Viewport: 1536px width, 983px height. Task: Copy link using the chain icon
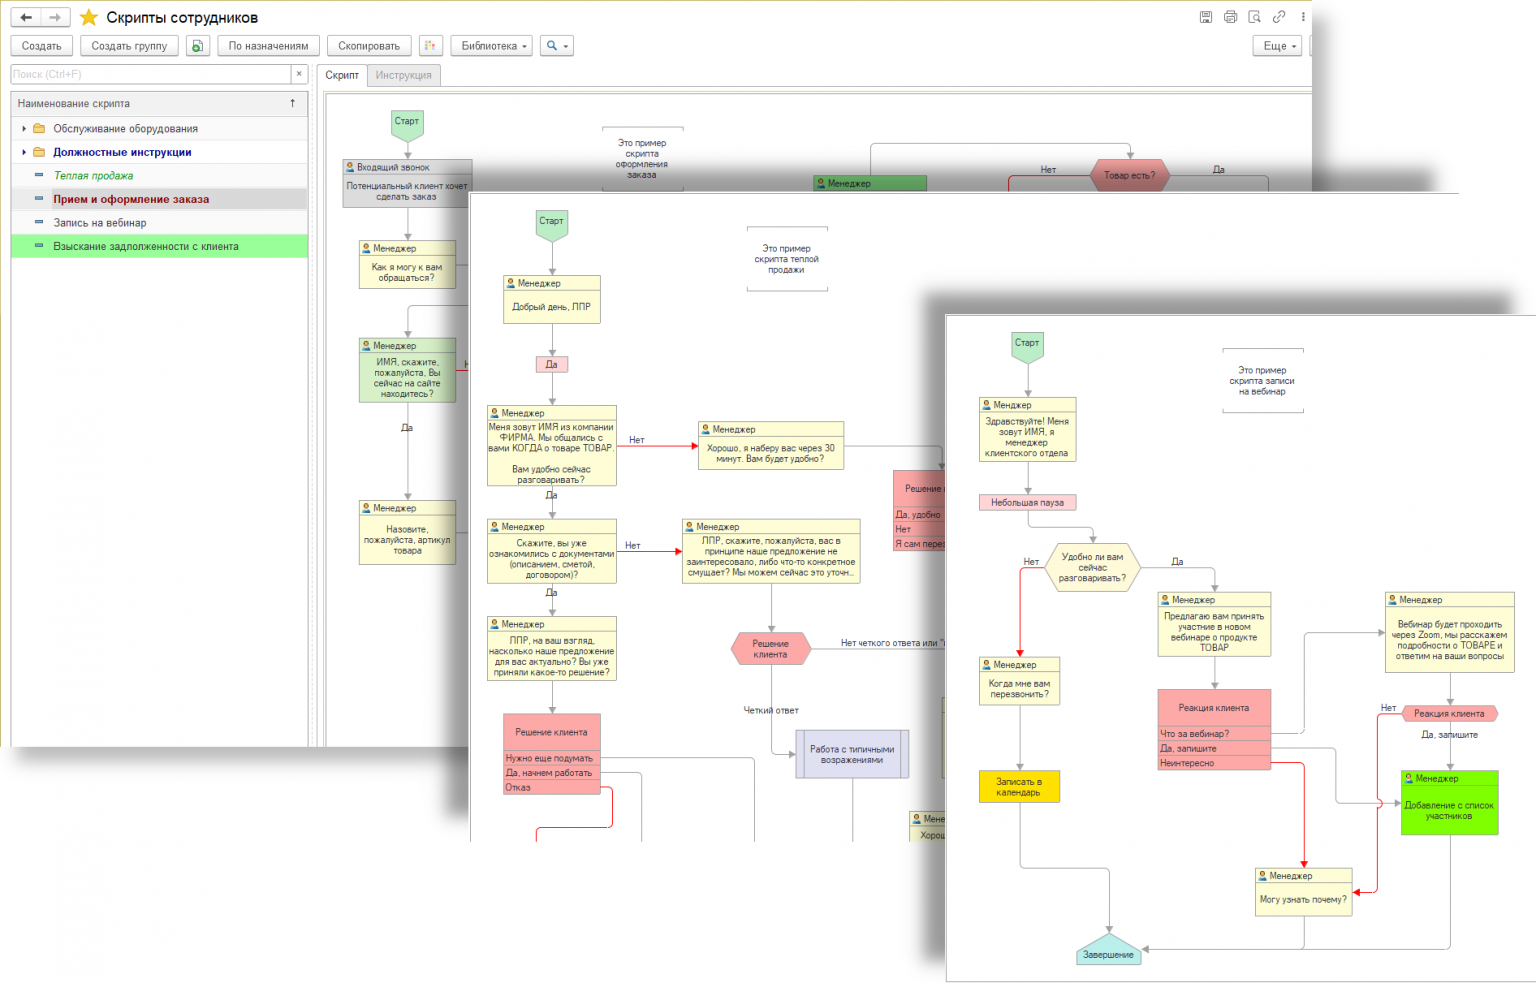(x=1278, y=17)
